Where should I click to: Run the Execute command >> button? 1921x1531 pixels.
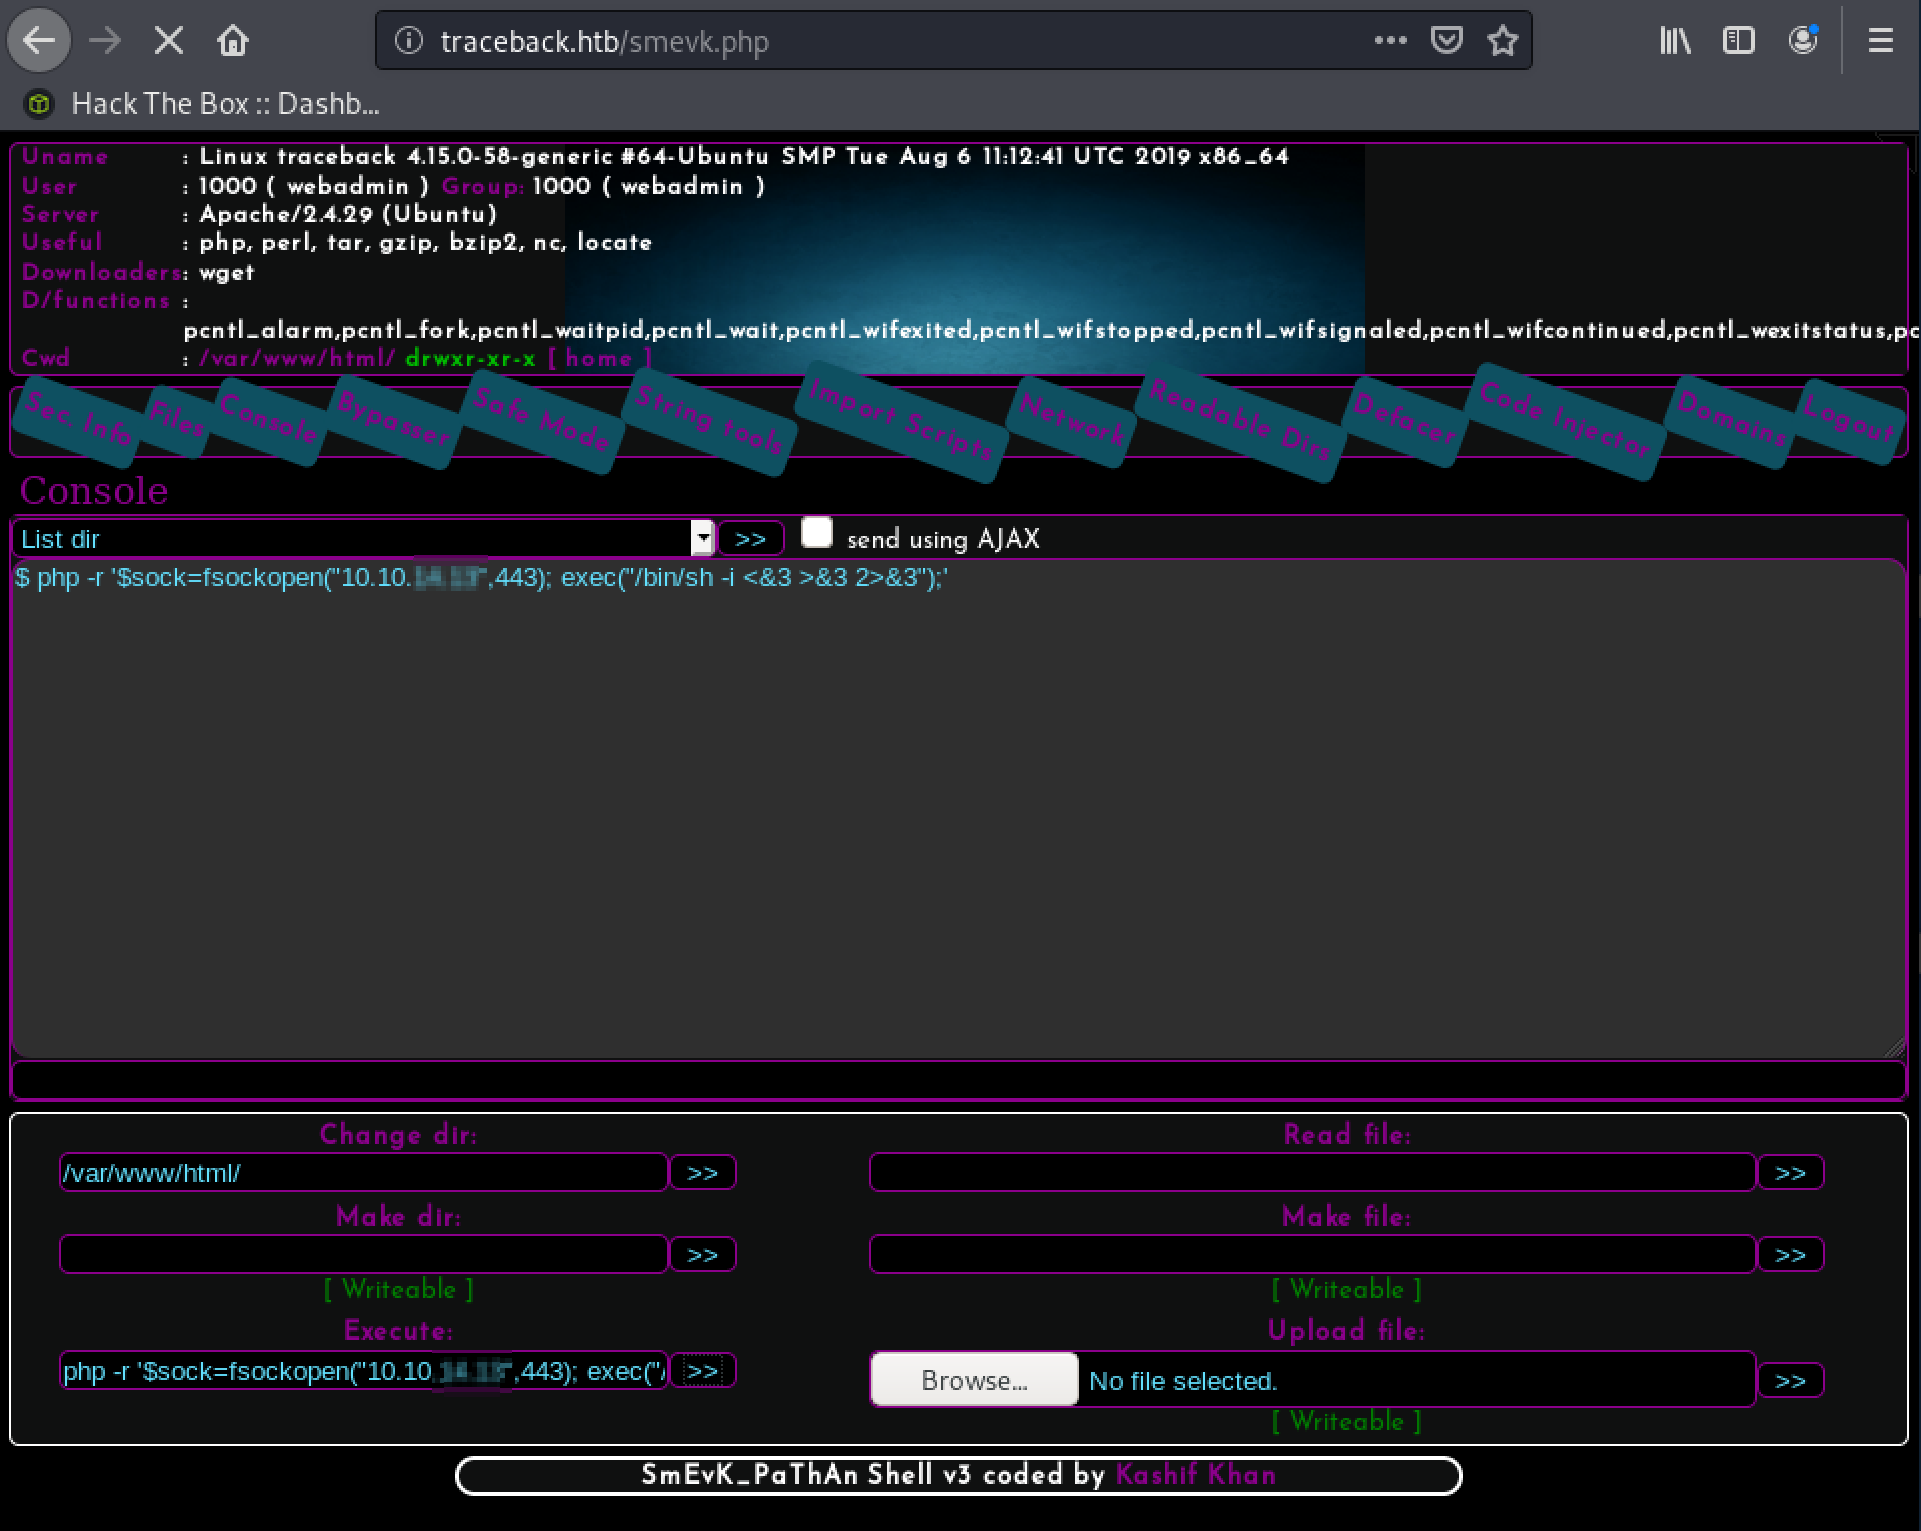[x=703, y=1370]
